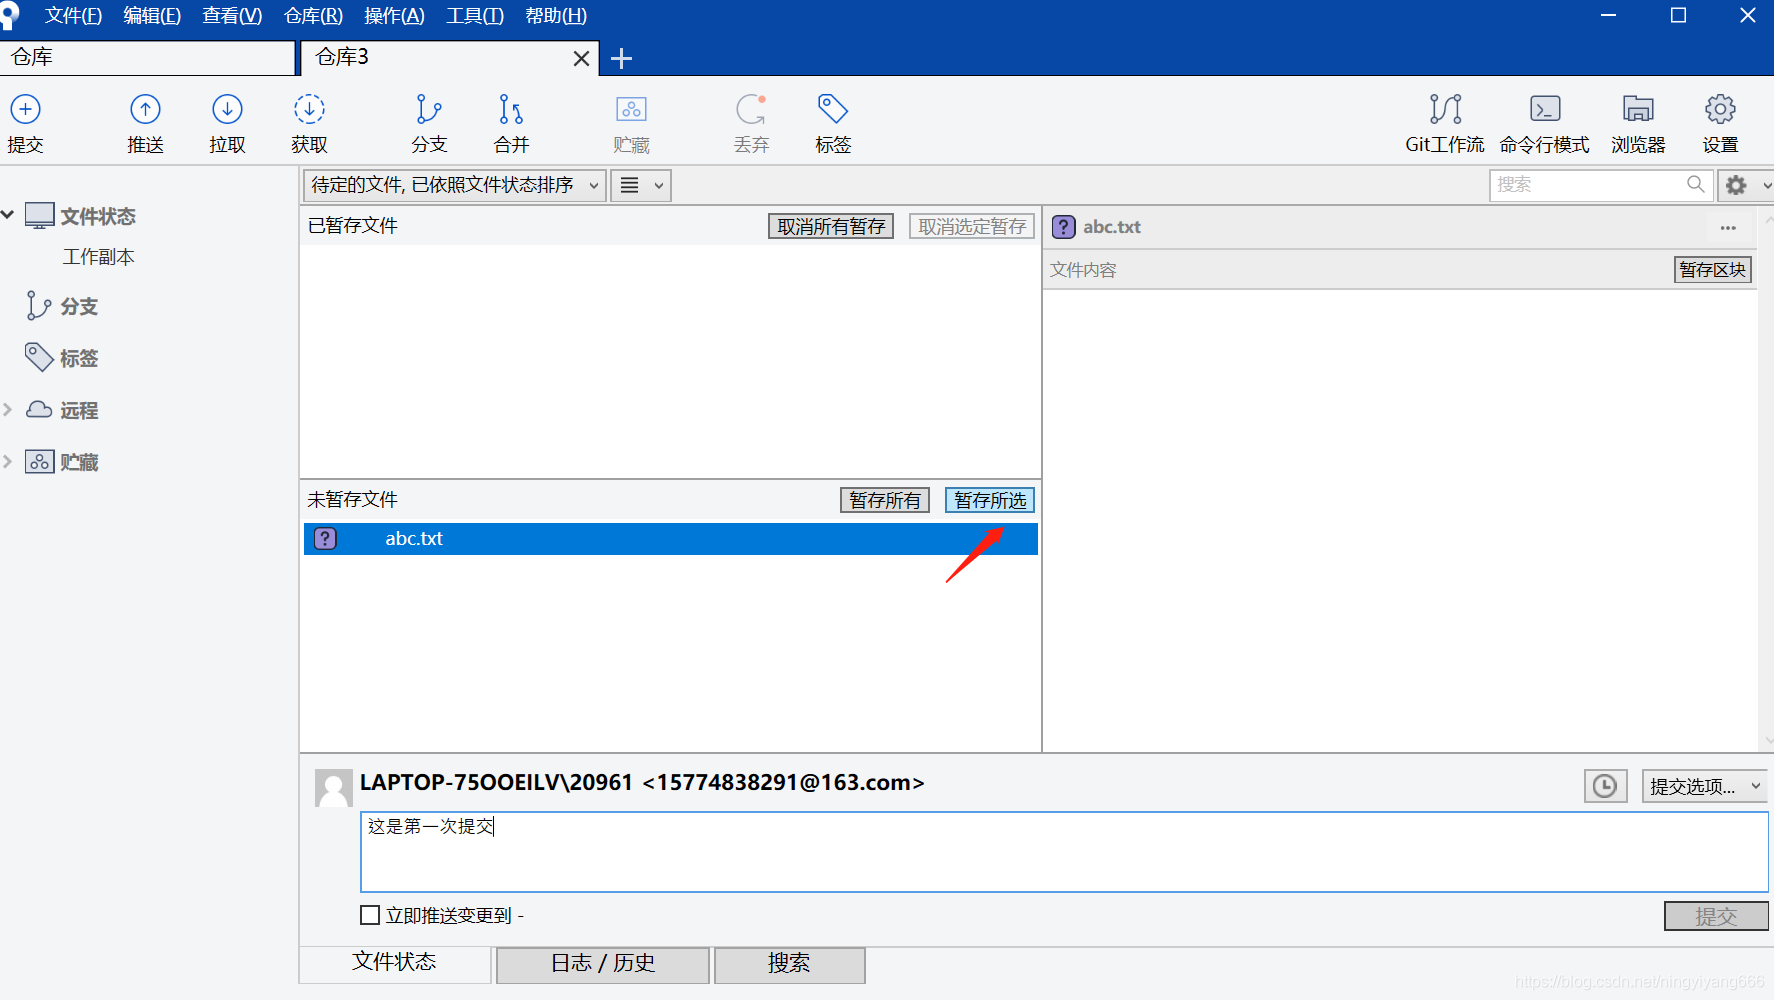Switch to the 日志 / 历史 tab
Screen dimensions: 1774x1000
[x=603, y=964]
